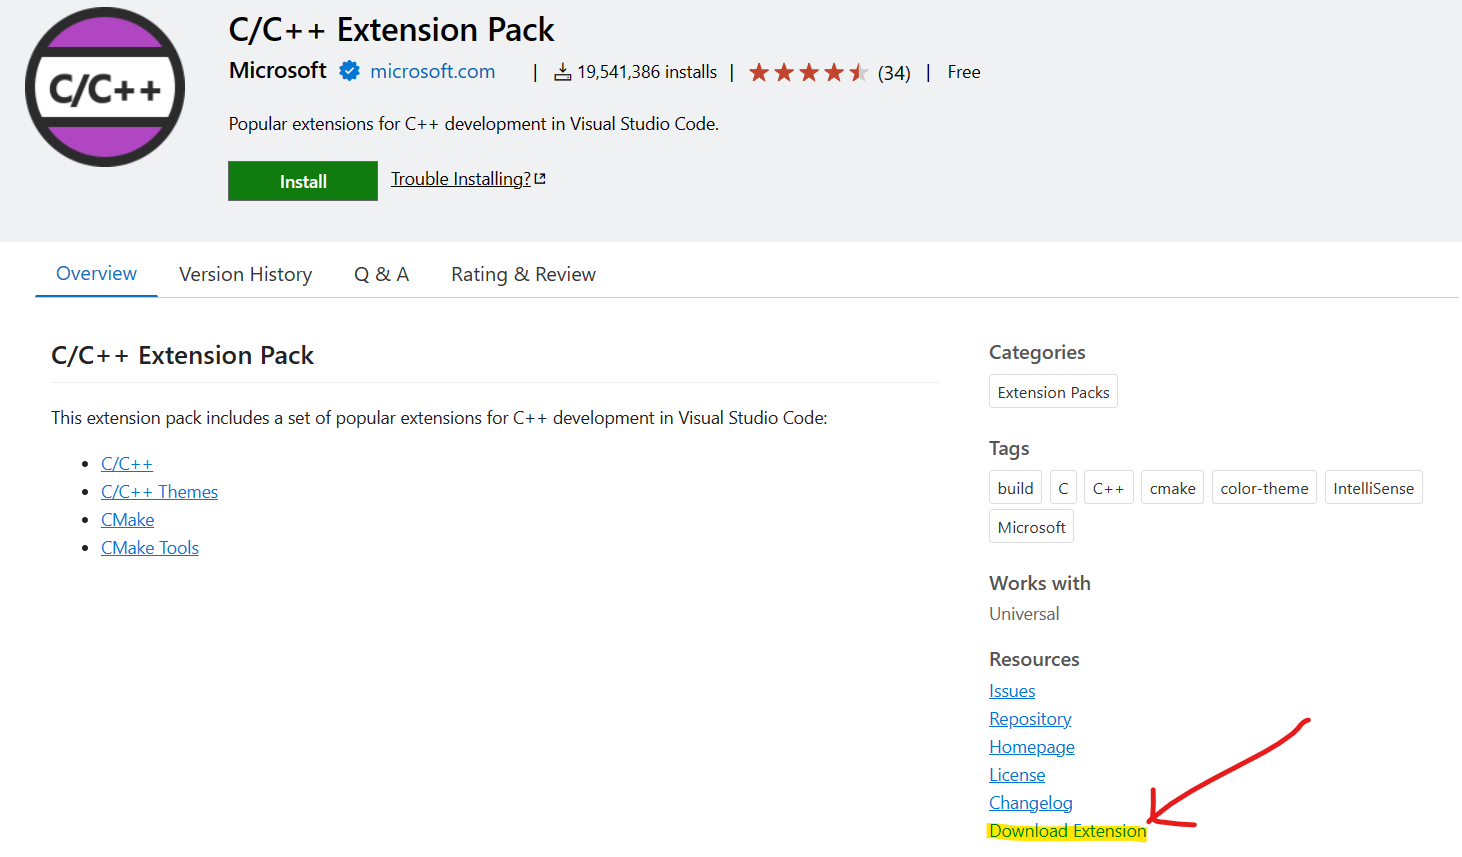Open the Changelog resource link
Viewport: 1462px width, 857px height.
[x=1031, y=803]
